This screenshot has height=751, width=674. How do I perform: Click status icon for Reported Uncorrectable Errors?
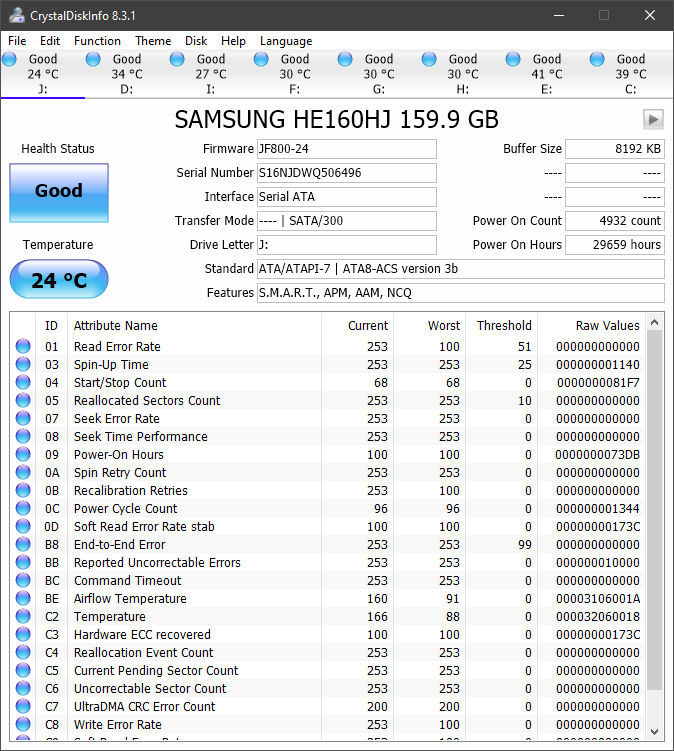pos(23,562)
